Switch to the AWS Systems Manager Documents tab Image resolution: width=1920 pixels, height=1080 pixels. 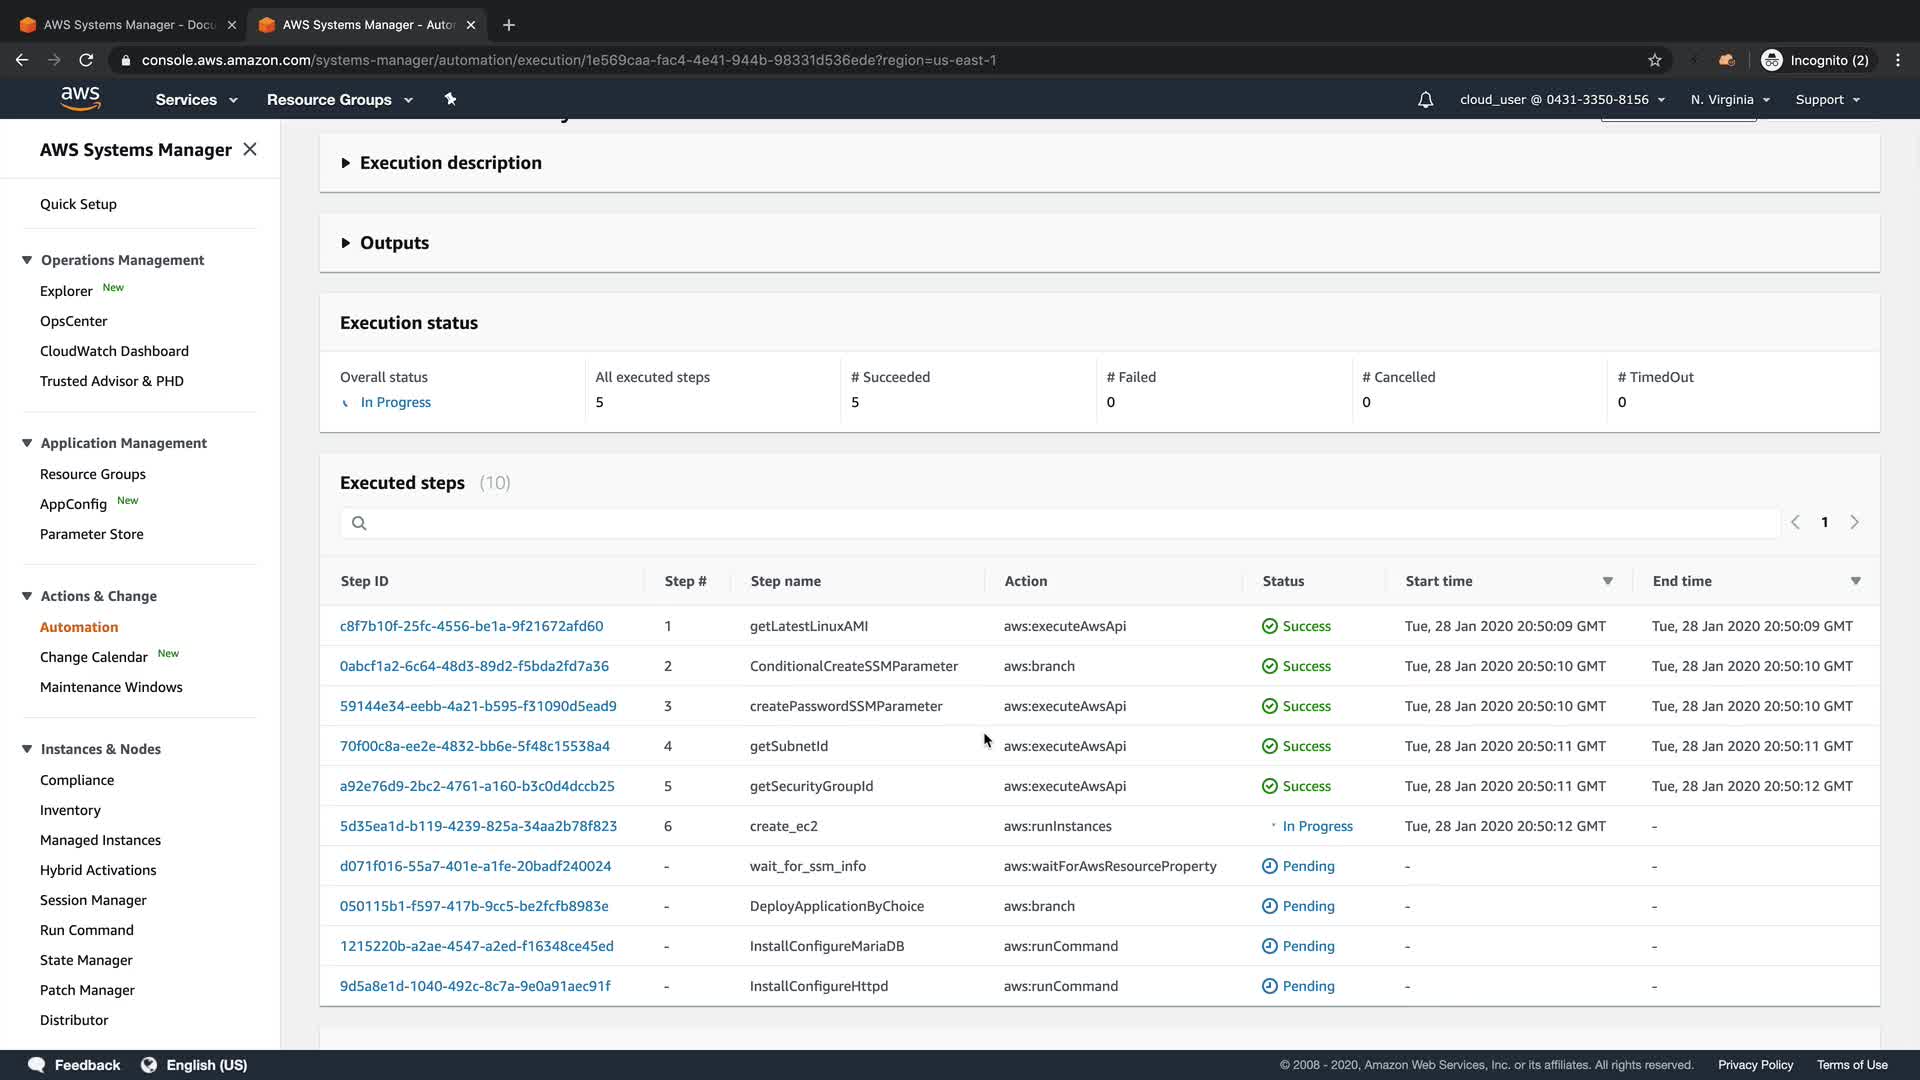pos(128,25)
